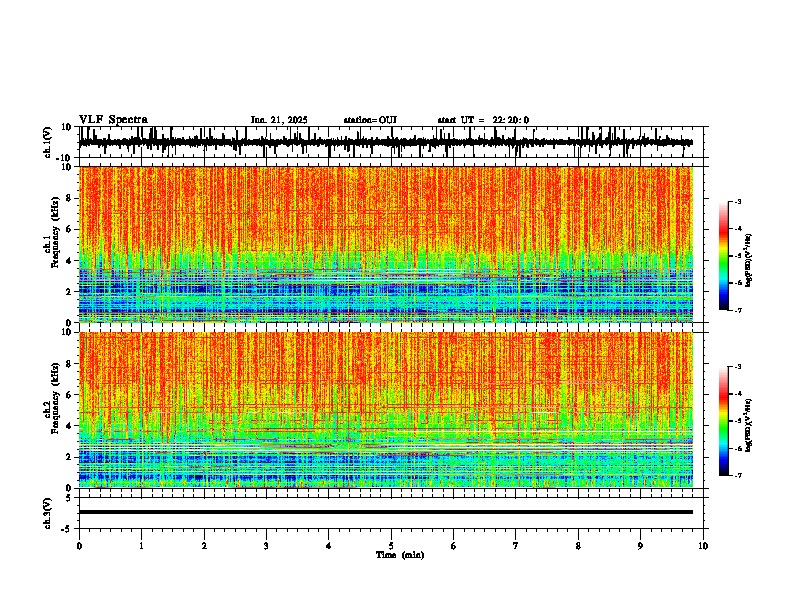Click the ch.1 frequency tick '4'
This screenshot has width=792, height=612.
tap(69, 261)
